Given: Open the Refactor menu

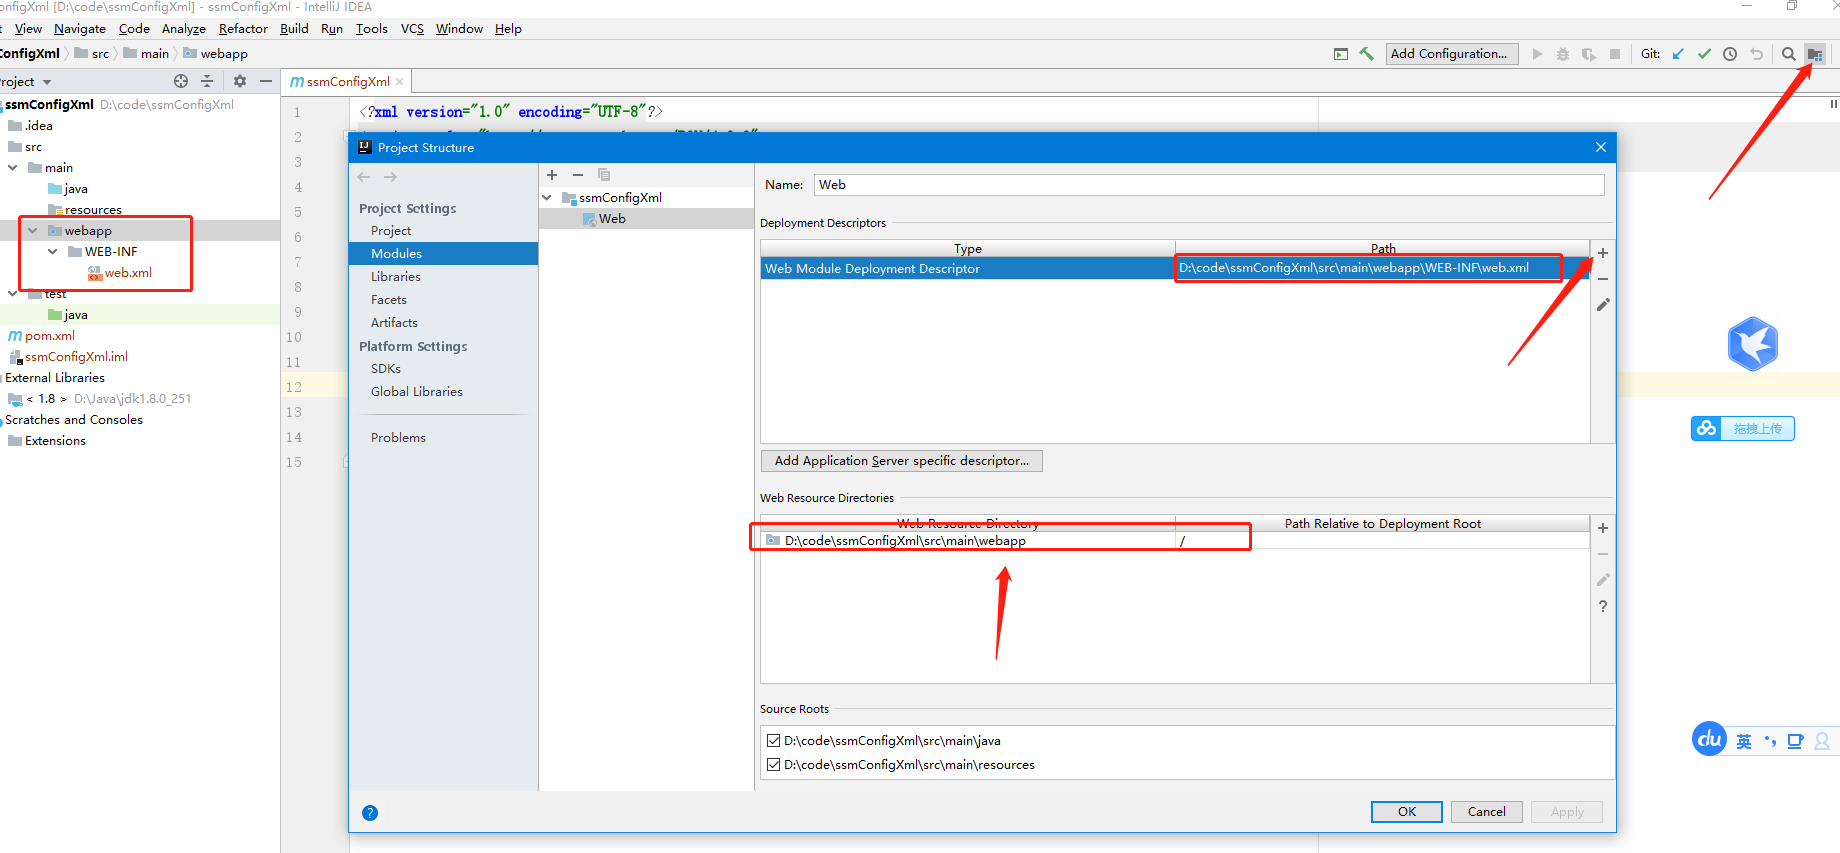Looking at the screenshot, I should (243, 29).
